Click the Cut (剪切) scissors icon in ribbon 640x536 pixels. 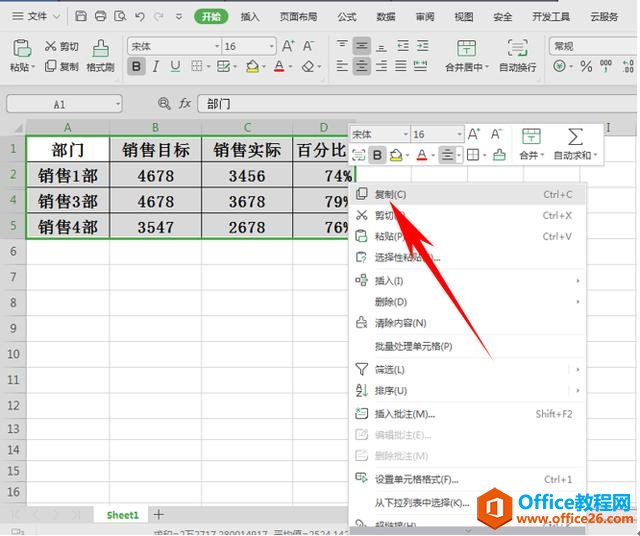[50, 46]
